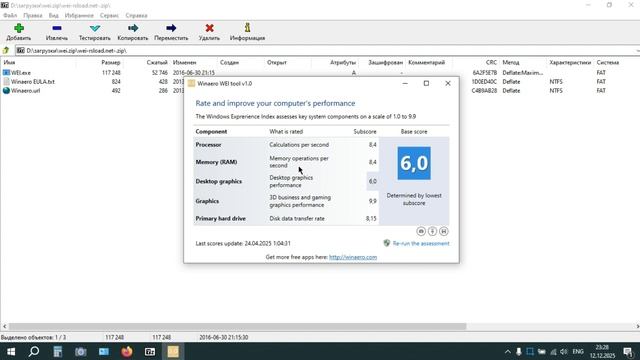Open the http://winaero.com link

pyautogui.click(x=353, y=257)
